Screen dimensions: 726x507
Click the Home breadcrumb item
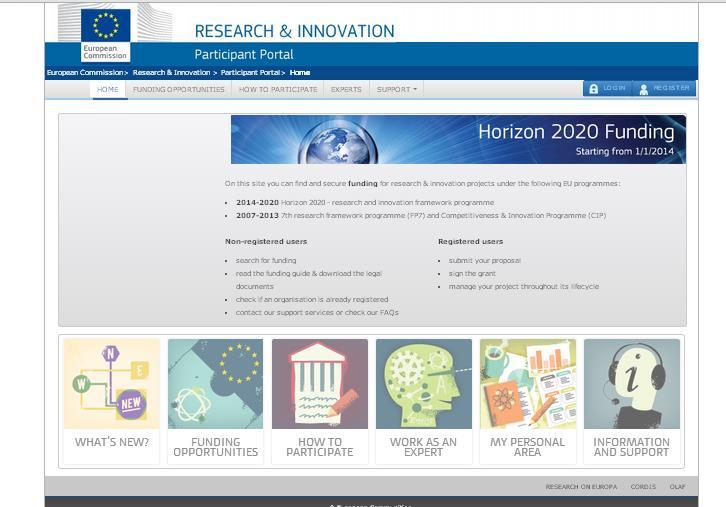[x=300, y=73]
